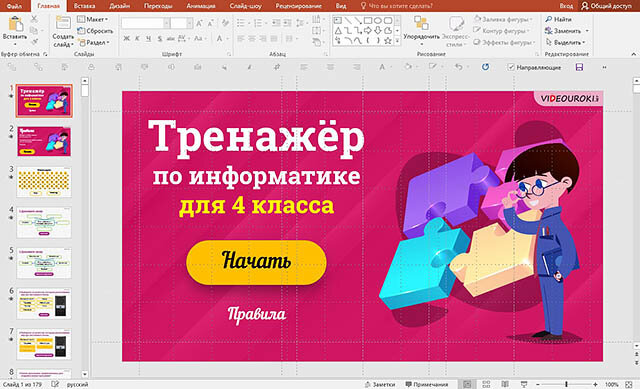Click the Text box shape icon in gallery
This screenshot has width=640, height=389.
(x=338, y=20)
